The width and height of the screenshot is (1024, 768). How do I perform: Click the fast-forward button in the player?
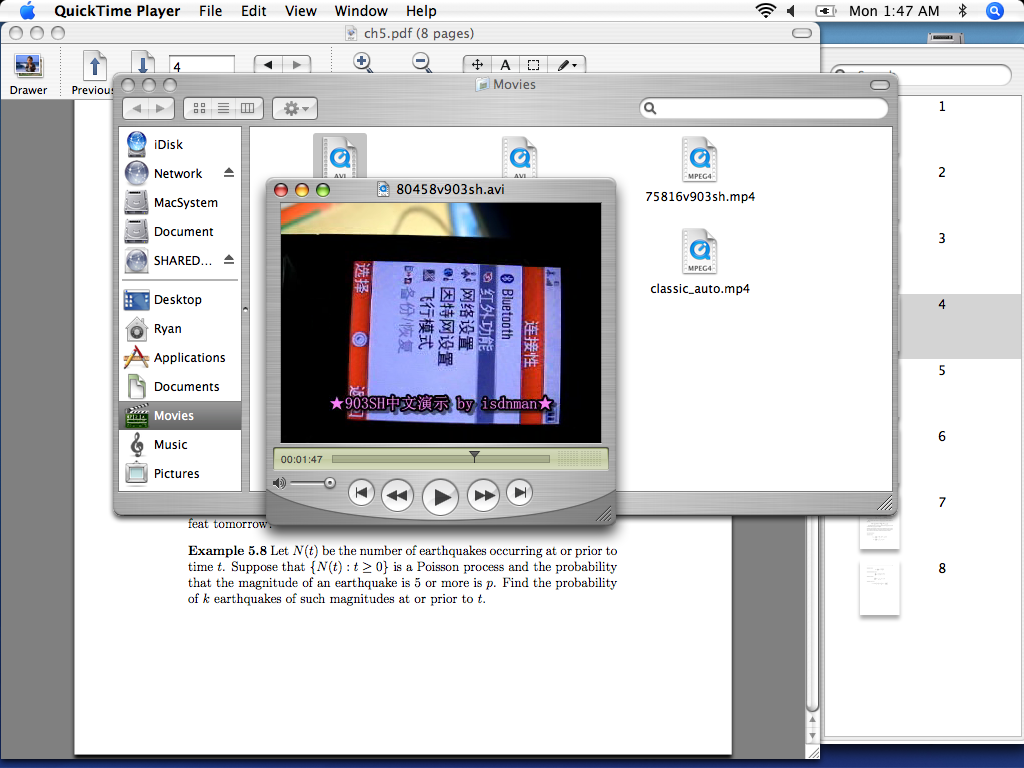point(483,494)
